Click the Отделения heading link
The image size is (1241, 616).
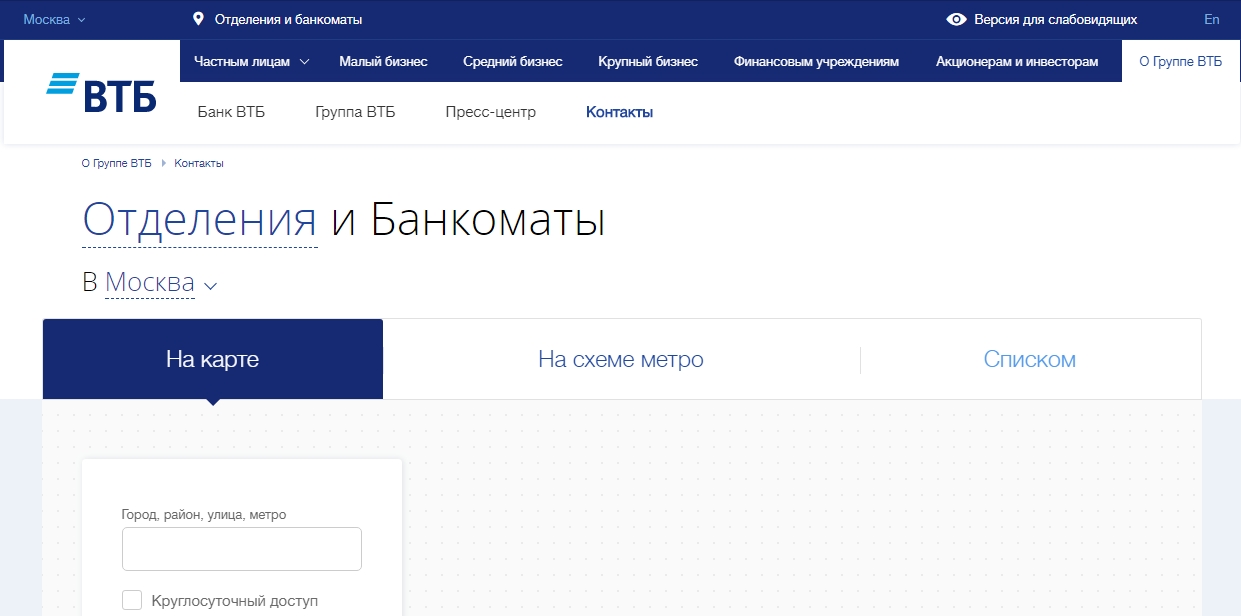tap(199, 220)
